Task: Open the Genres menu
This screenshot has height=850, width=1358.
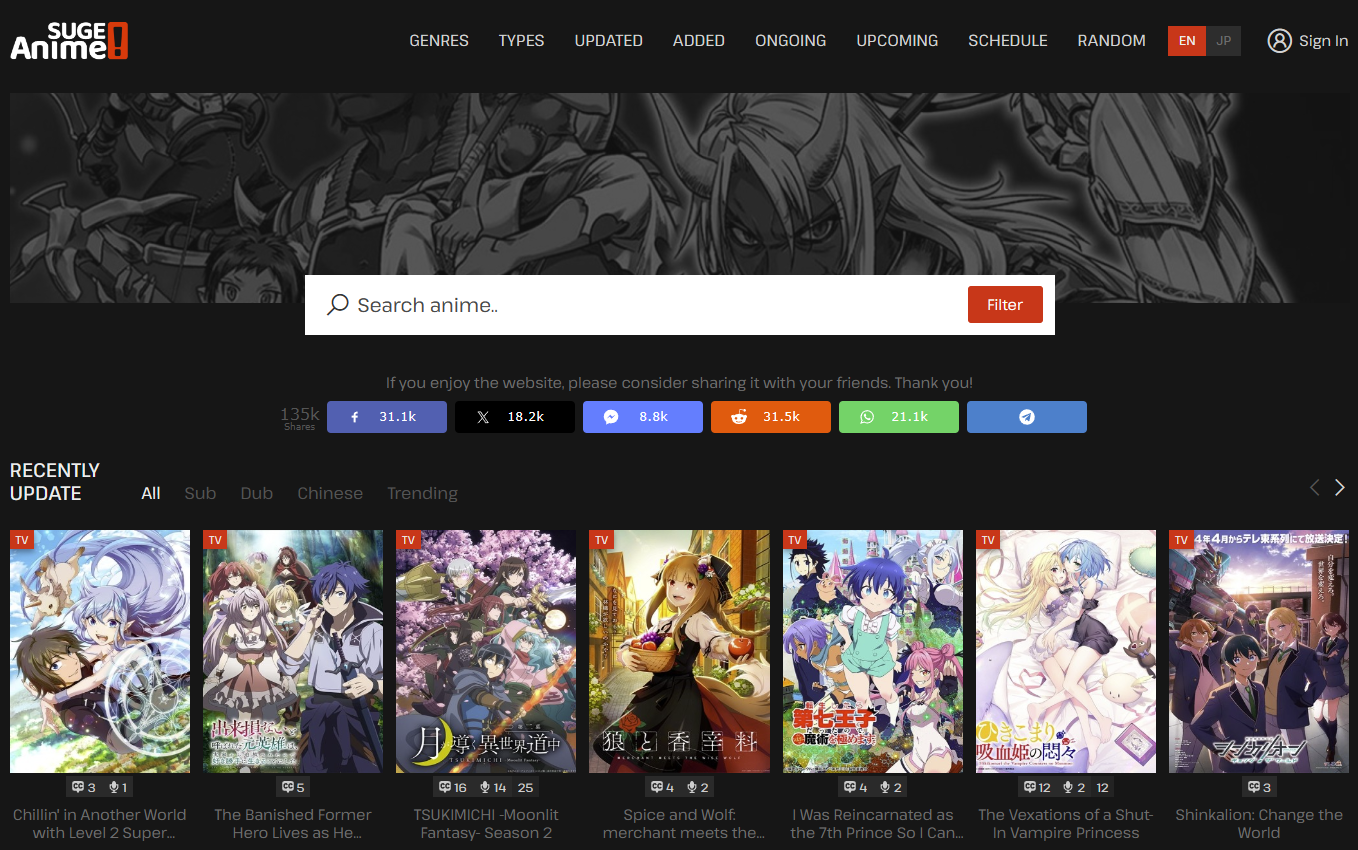Action: click(x=439, y=41)
